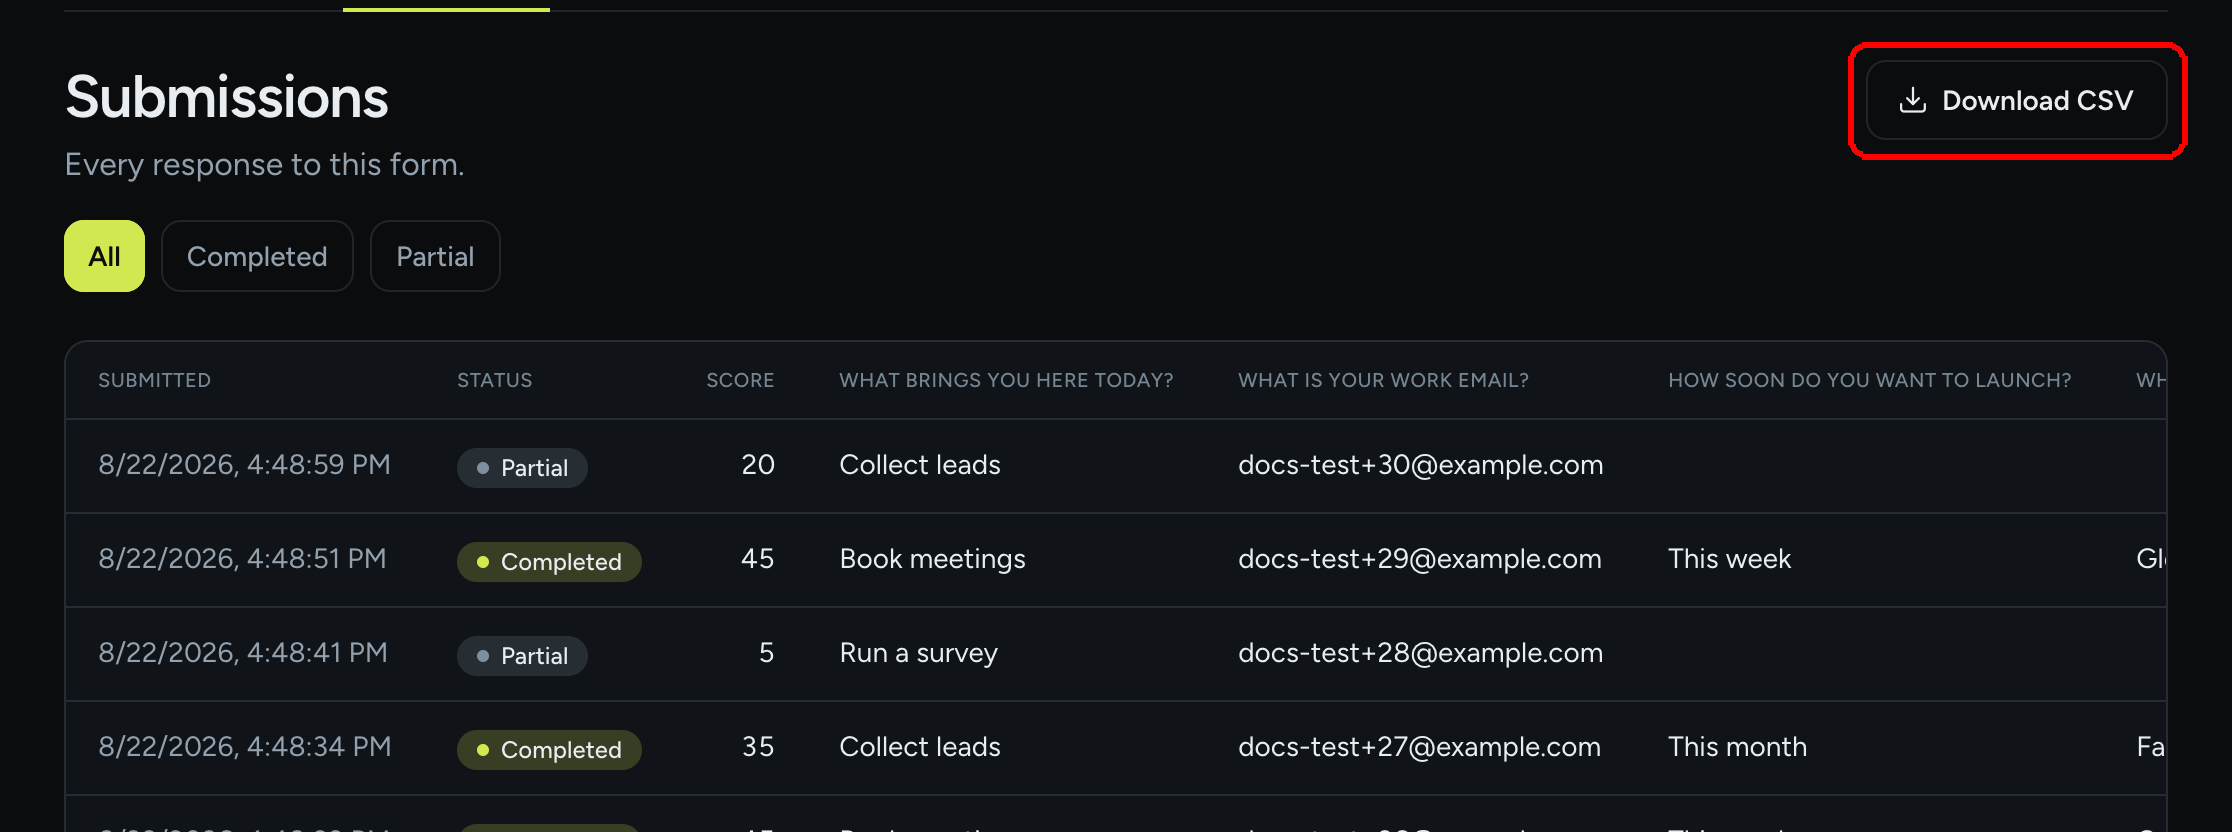The image size is (2232, 832).
Task: Click 'Collect leads' in the docs-test+30 row
Action: point(920,465)
